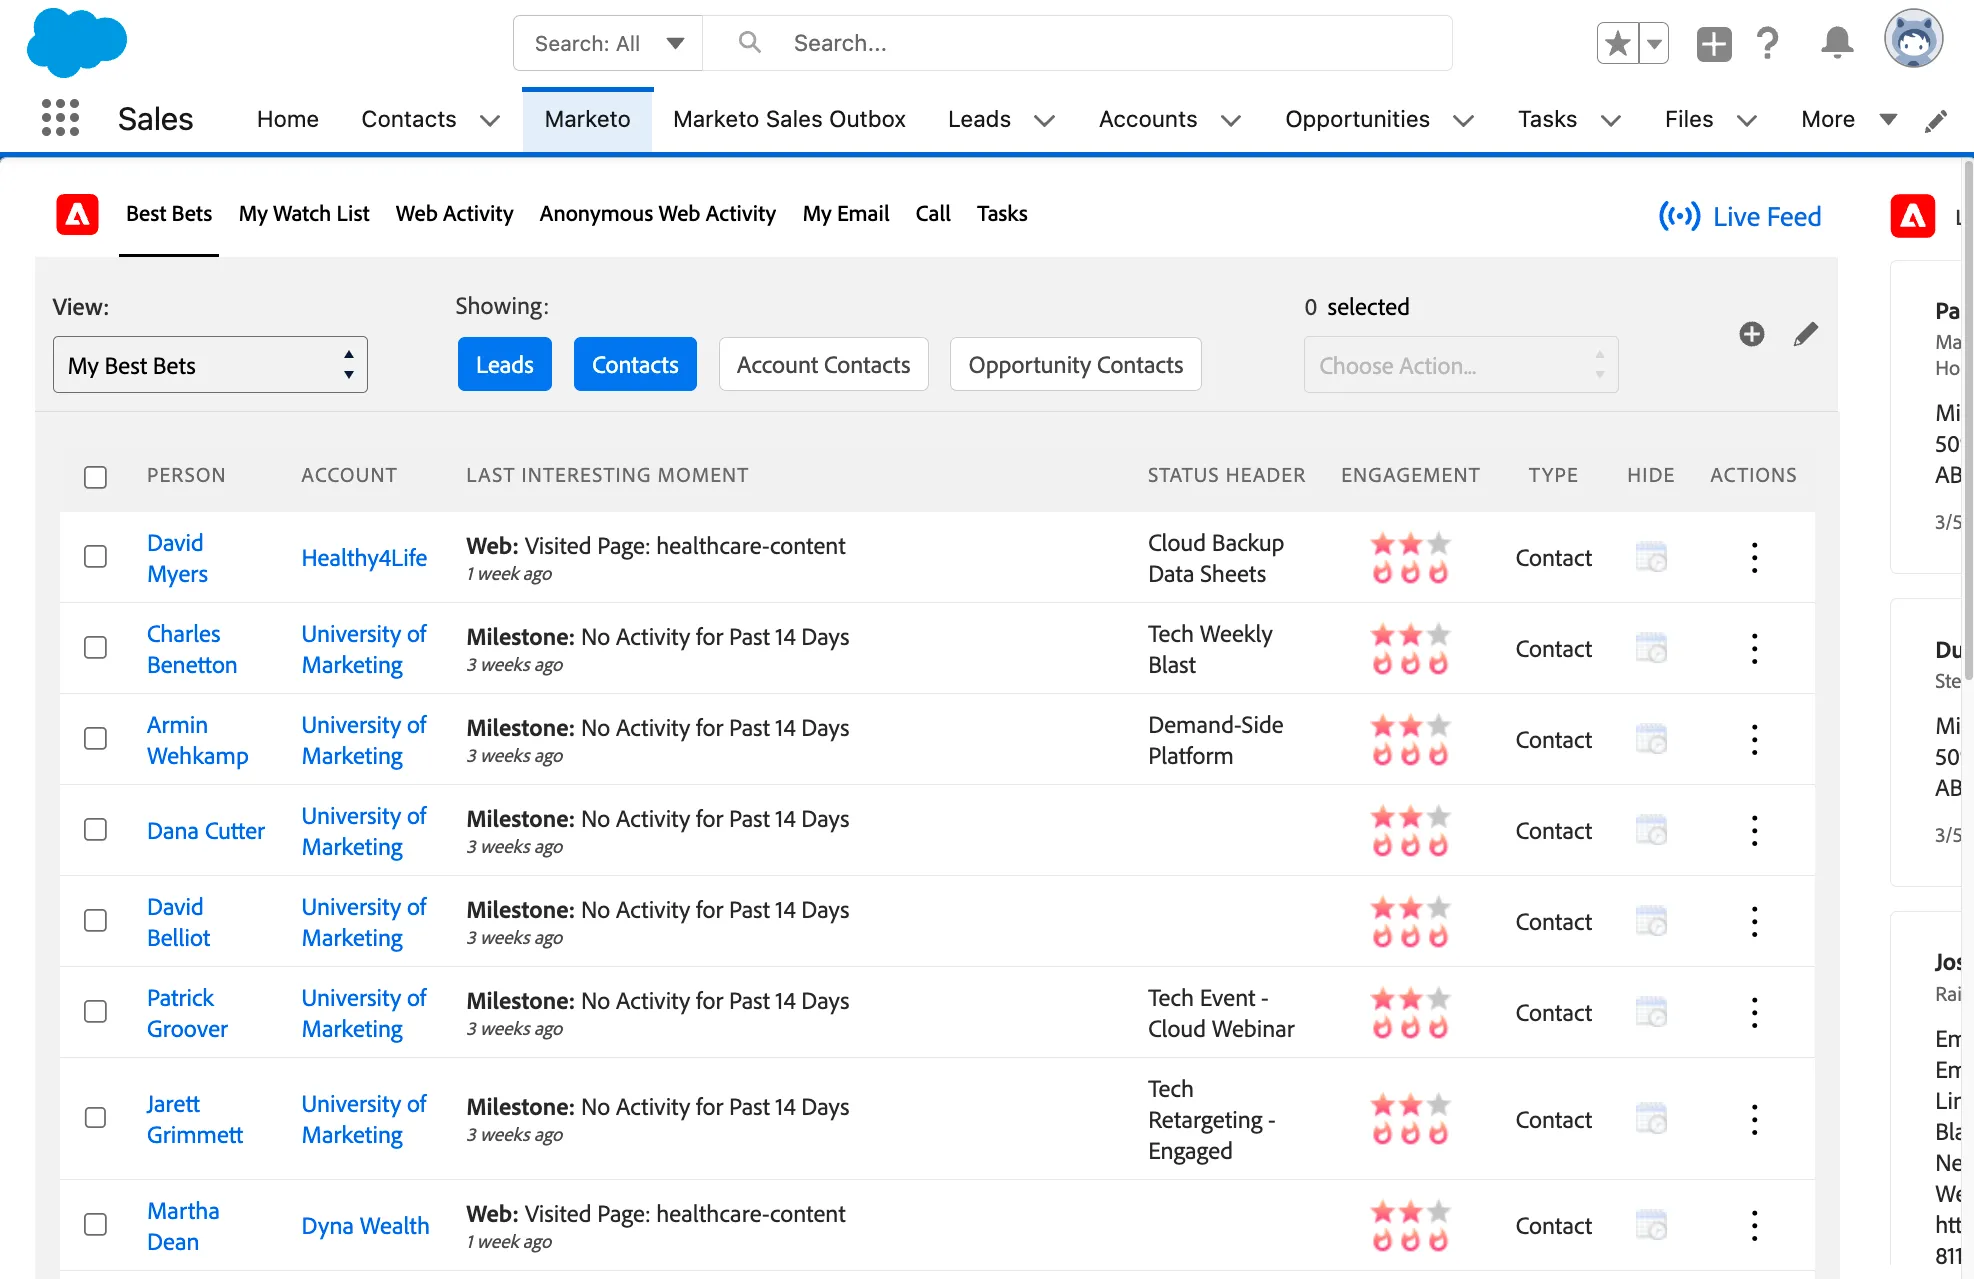
Task: Open actions menu for Patrick Groover
Action: [x=1754, y=1012]
